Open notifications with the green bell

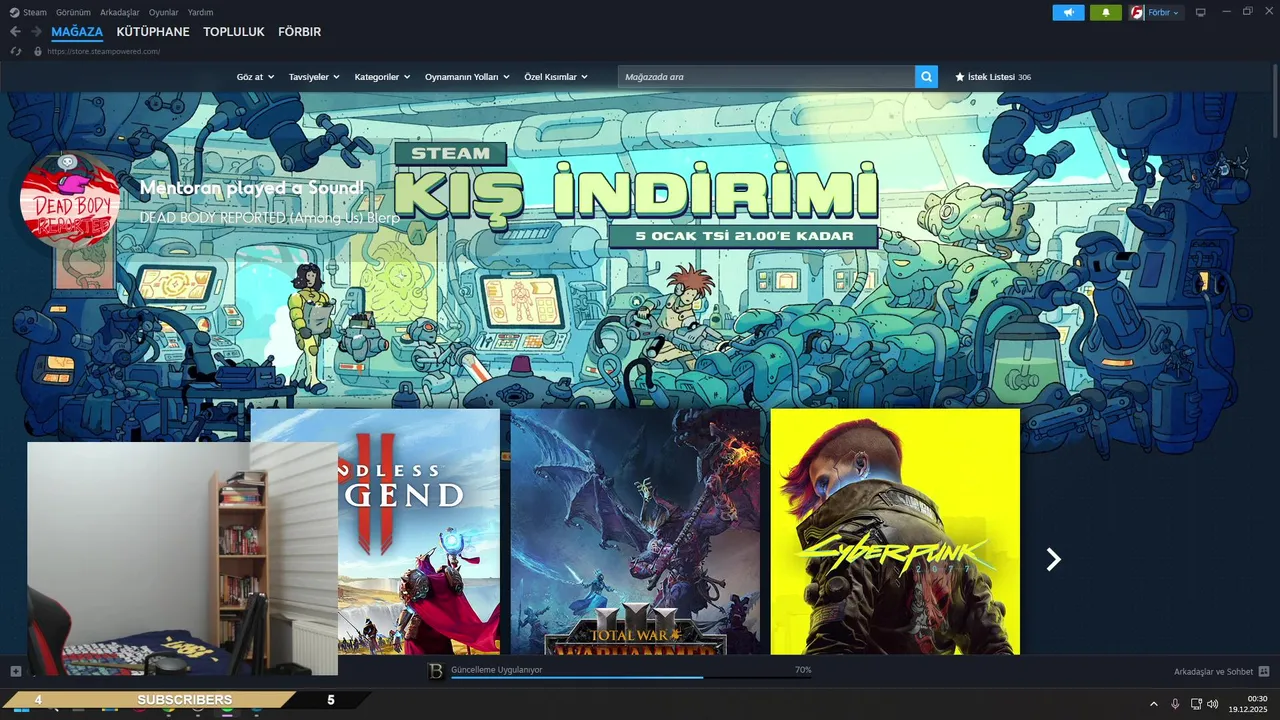pos(1106,13)
